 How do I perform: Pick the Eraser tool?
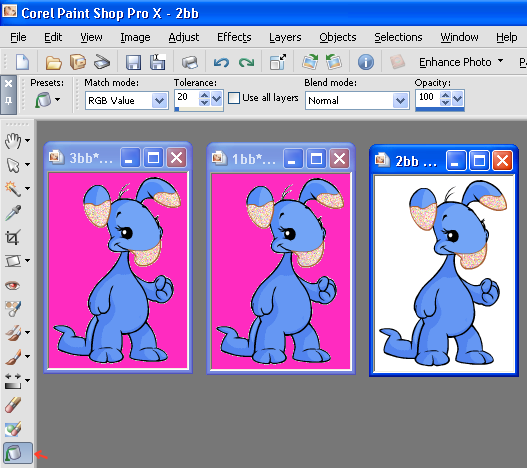(13, 405)
